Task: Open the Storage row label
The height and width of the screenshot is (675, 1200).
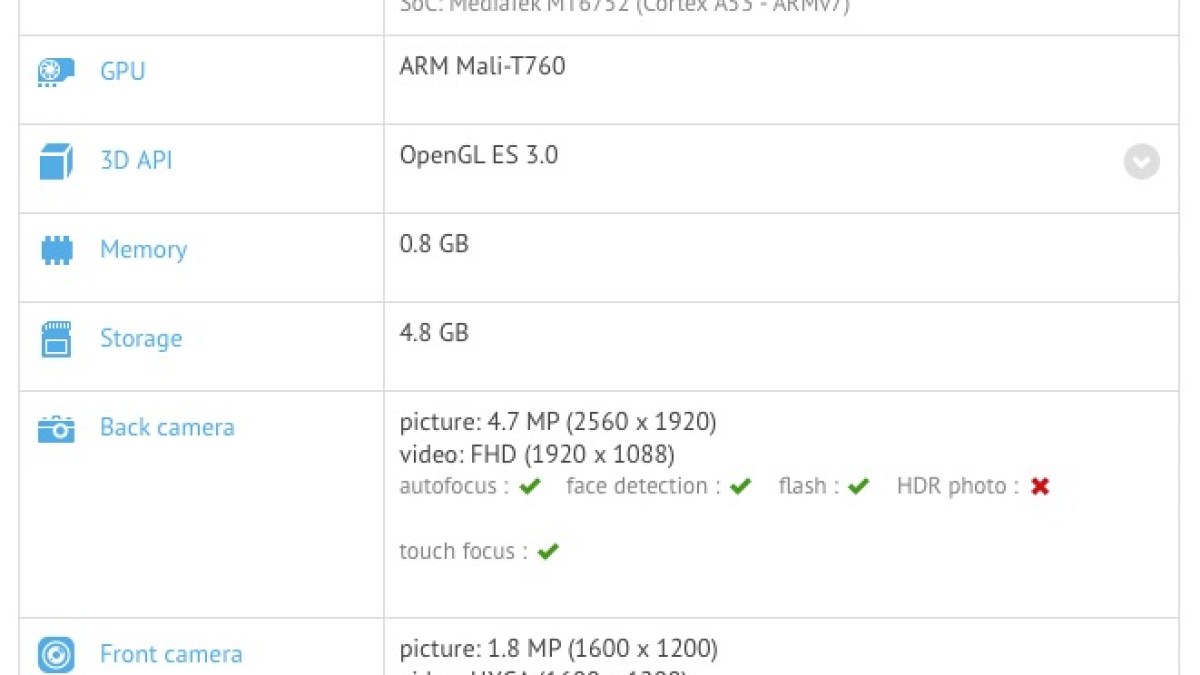Action: click(141, 338)
